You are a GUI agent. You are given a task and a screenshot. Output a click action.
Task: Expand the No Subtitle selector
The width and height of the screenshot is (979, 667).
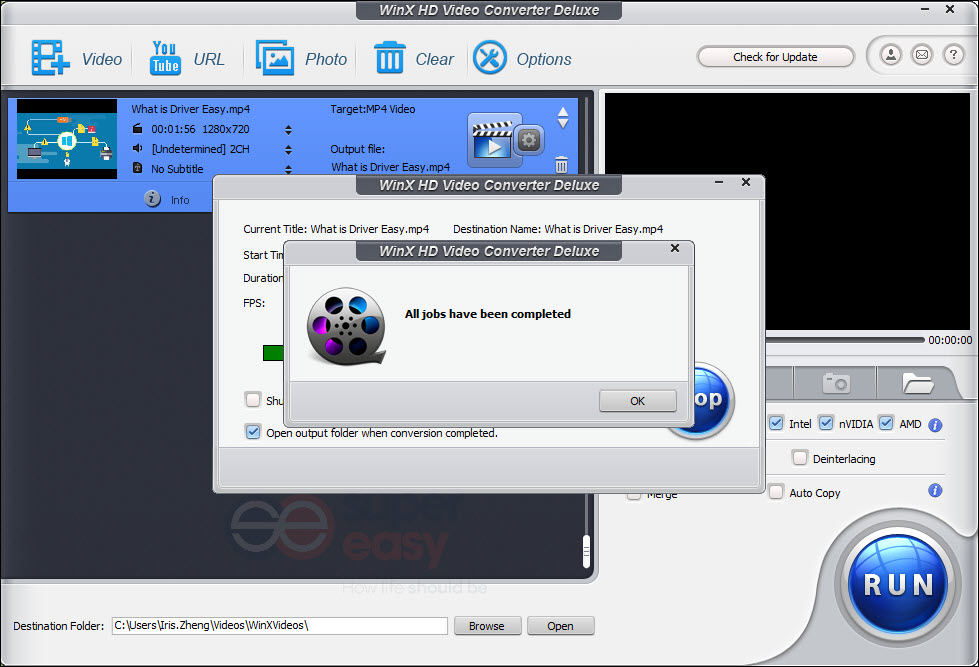(x=288, y=169)
